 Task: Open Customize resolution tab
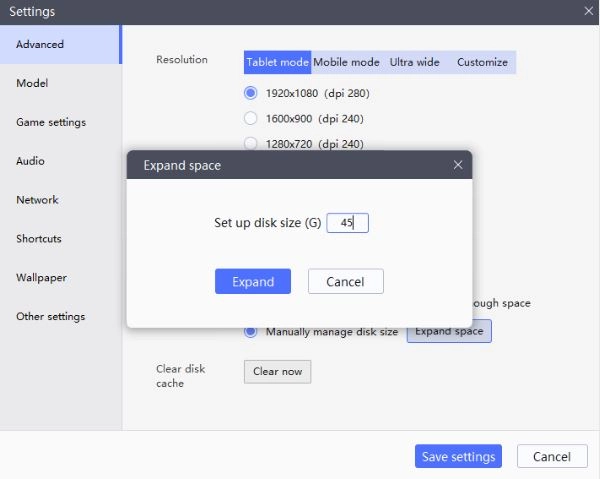(x=482, y=62)
